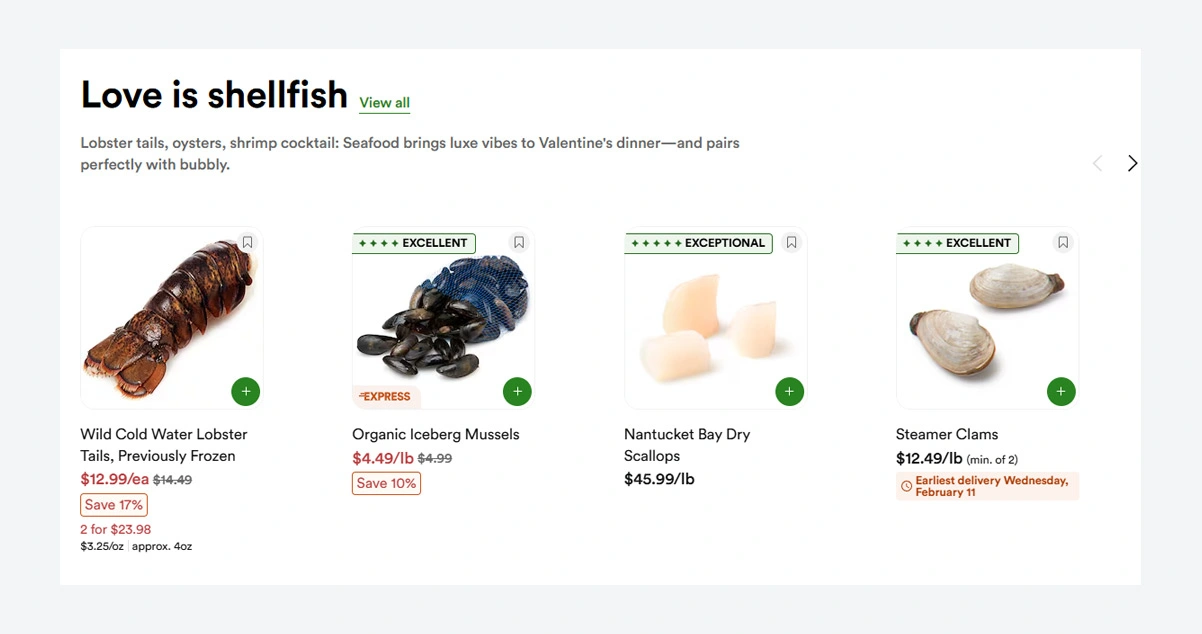Add Steamer Clams to cart

(x=1061, y=391)
